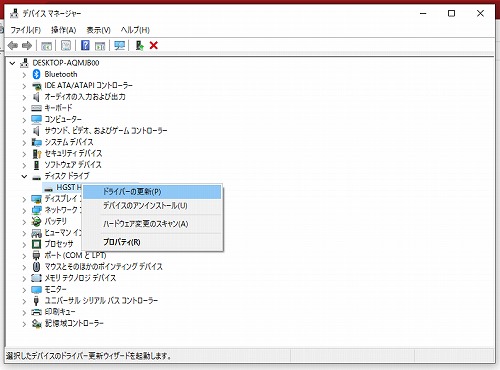Expand the キーボード category
The width and height of the screenshot is (500, 370).
tap(24, 109)
